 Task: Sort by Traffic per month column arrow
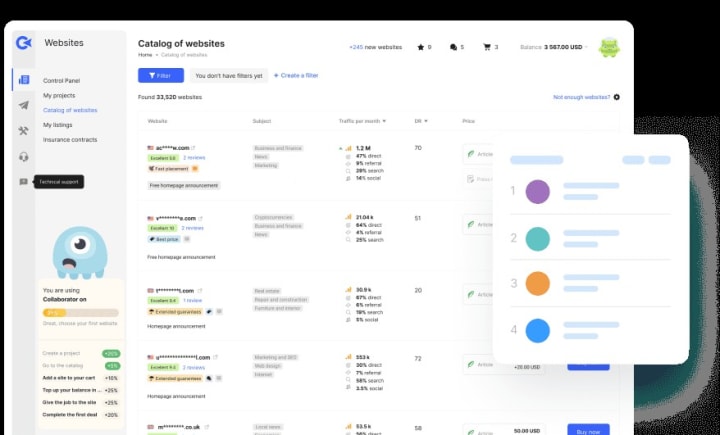(x=384, y=121)
